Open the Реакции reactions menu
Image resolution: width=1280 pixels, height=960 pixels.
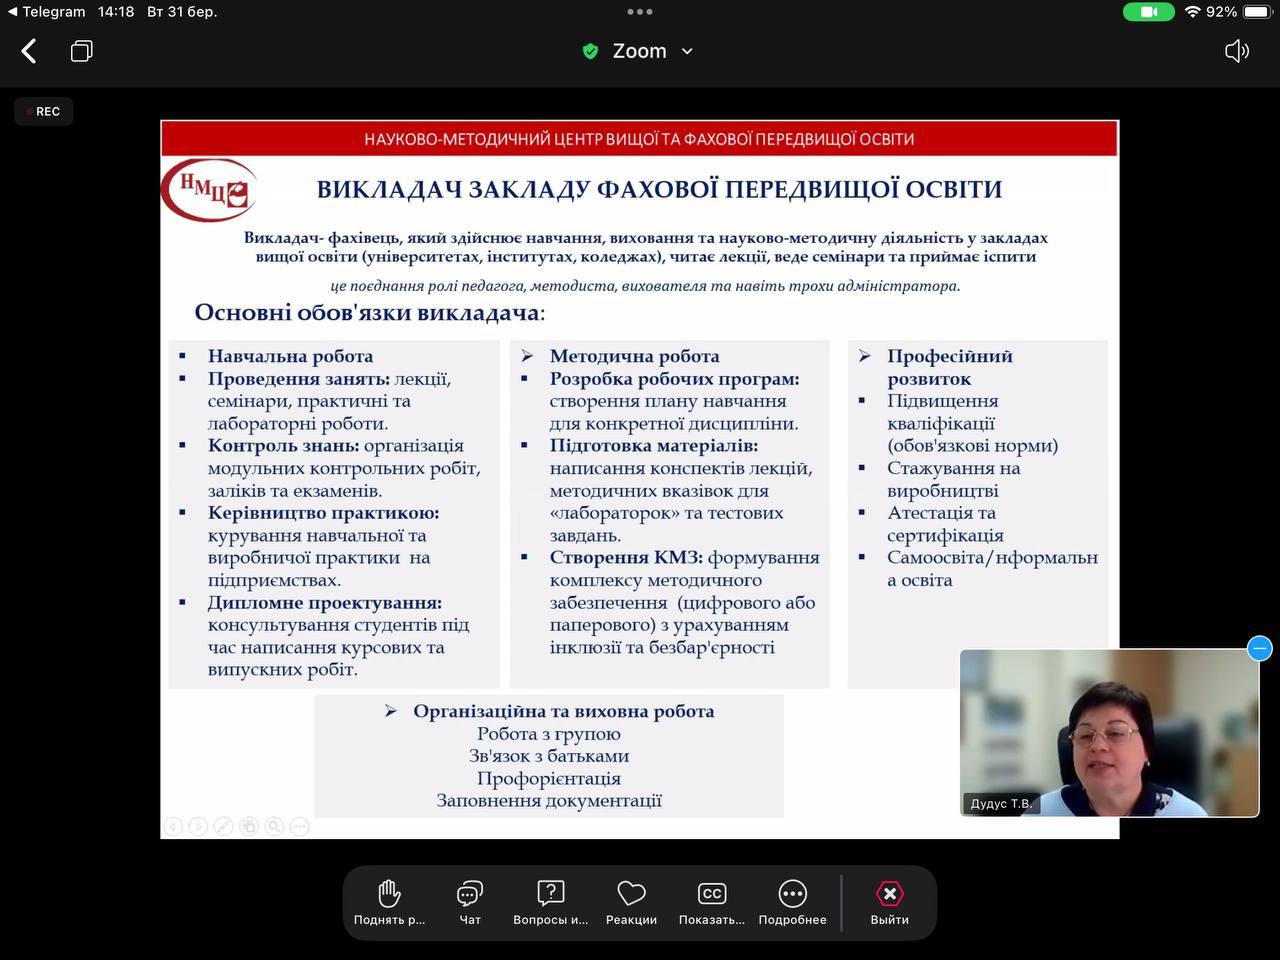point(631,902)
